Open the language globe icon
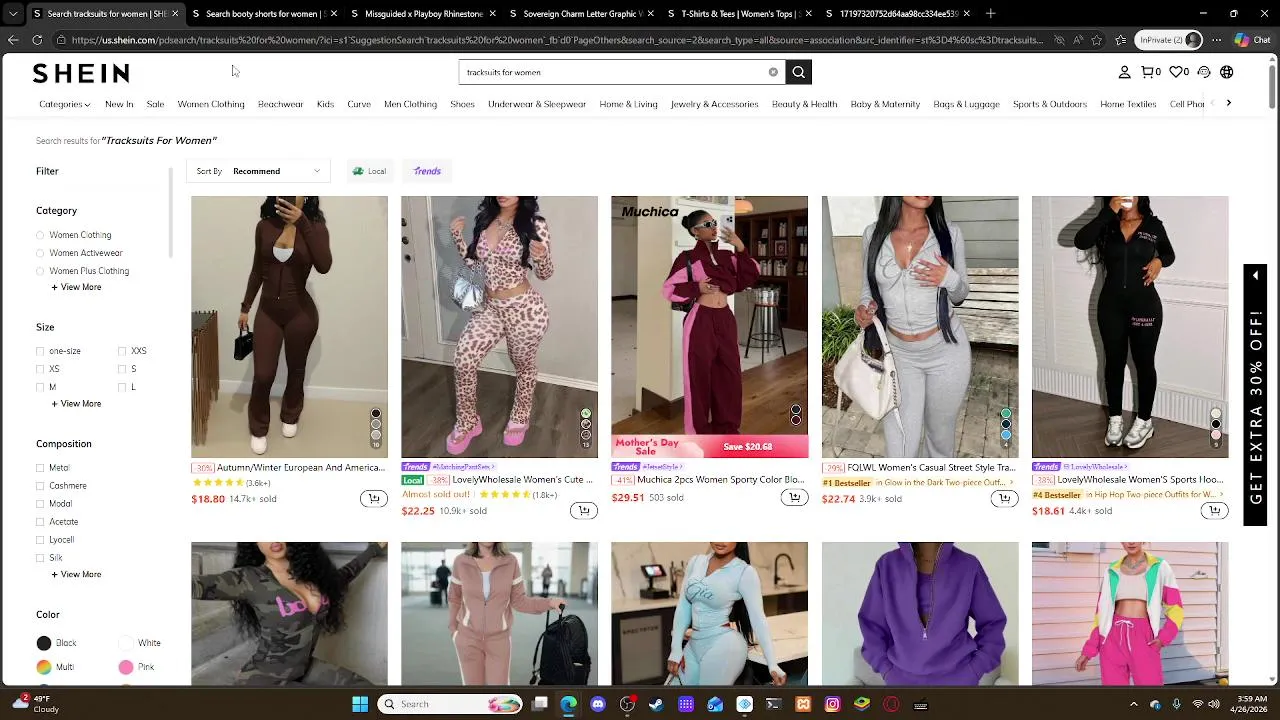 coord(1226,72)
